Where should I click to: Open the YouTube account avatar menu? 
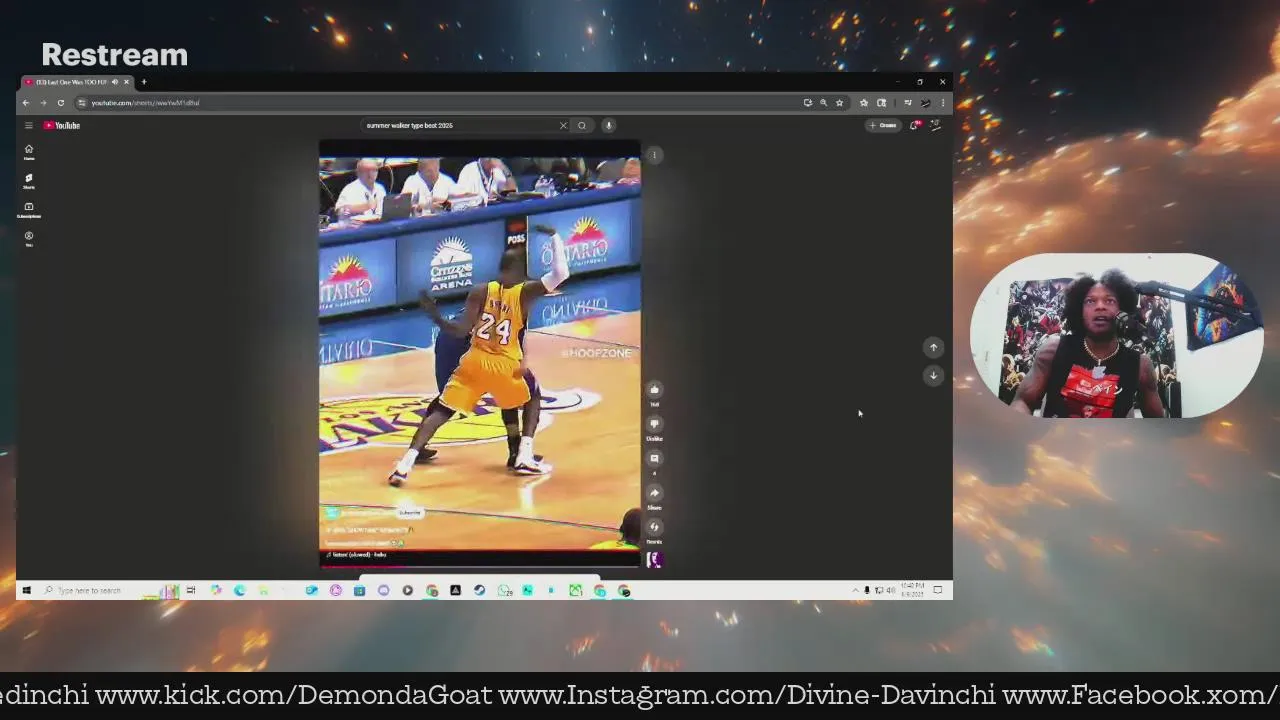(936, 125)
